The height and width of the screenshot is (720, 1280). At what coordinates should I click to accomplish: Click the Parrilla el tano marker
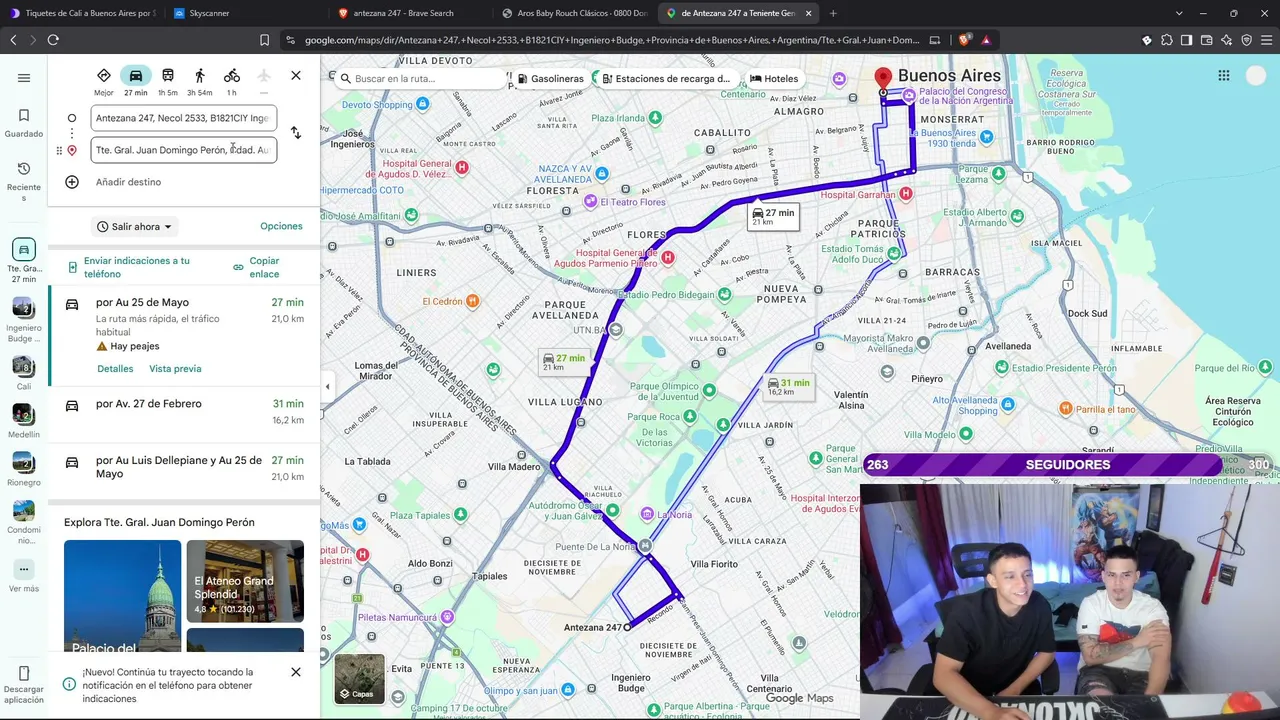coord(1067,409)
